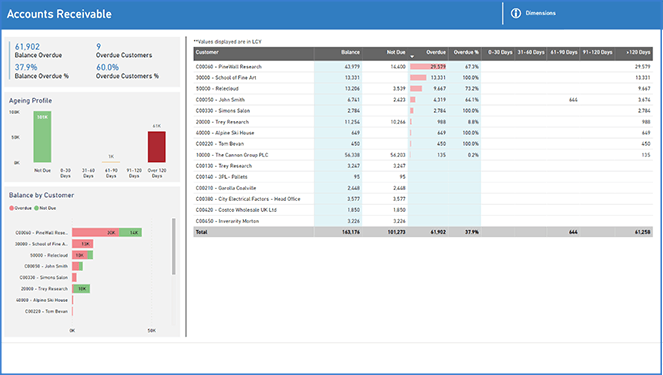Click the Balance by Customer scrollbar
The height and width of the screenshot is (375, 663).
click(x=173, y=246)
